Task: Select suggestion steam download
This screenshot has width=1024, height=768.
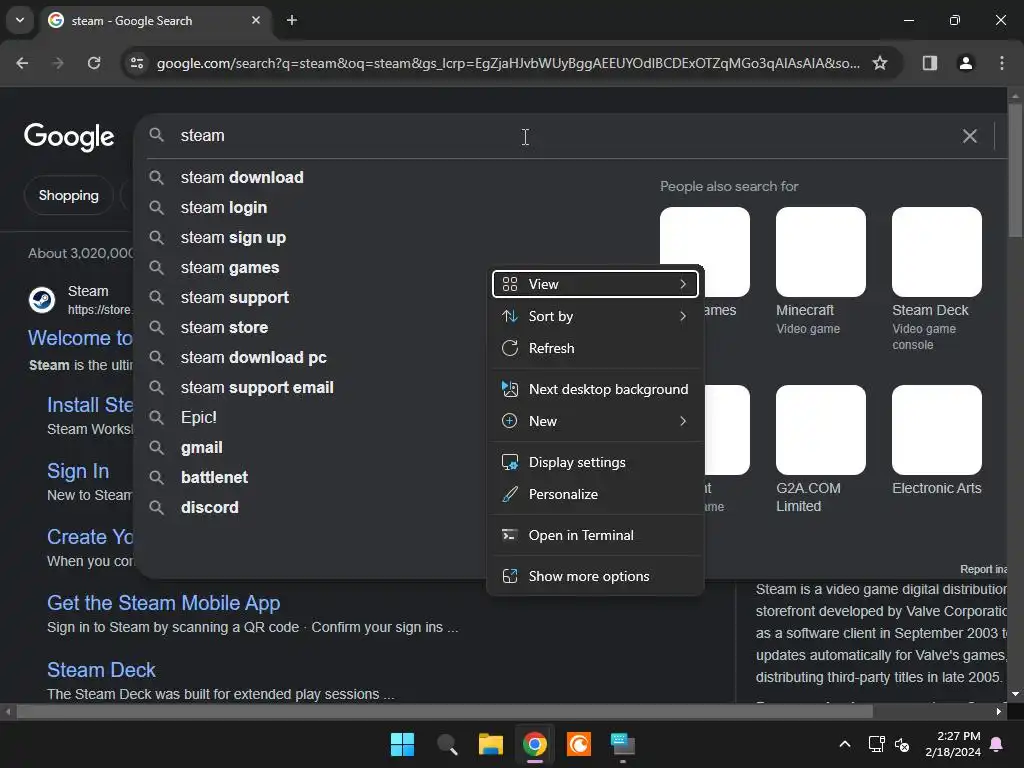Action: 242,178
